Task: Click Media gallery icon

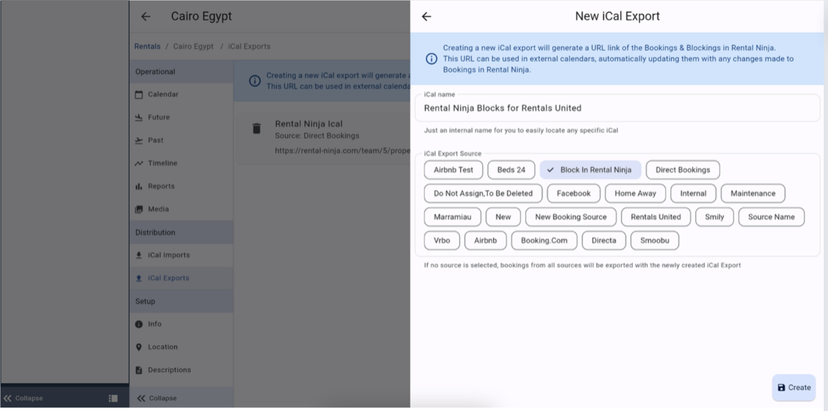Action: (x=139, y=209)
